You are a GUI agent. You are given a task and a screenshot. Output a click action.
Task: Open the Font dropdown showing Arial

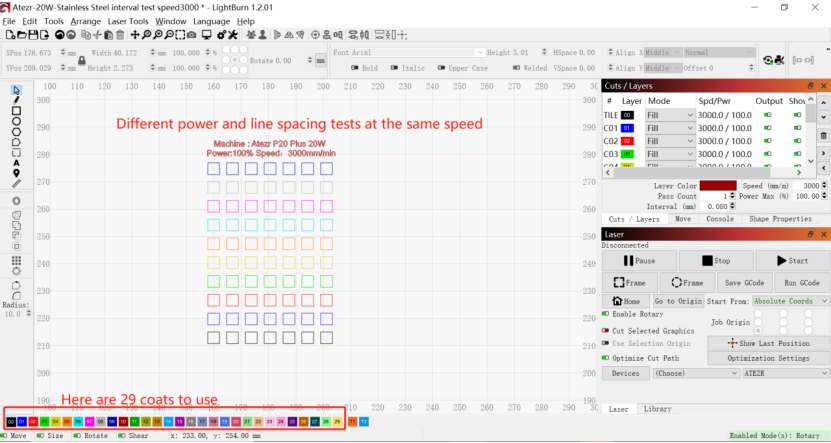(418, 52)
